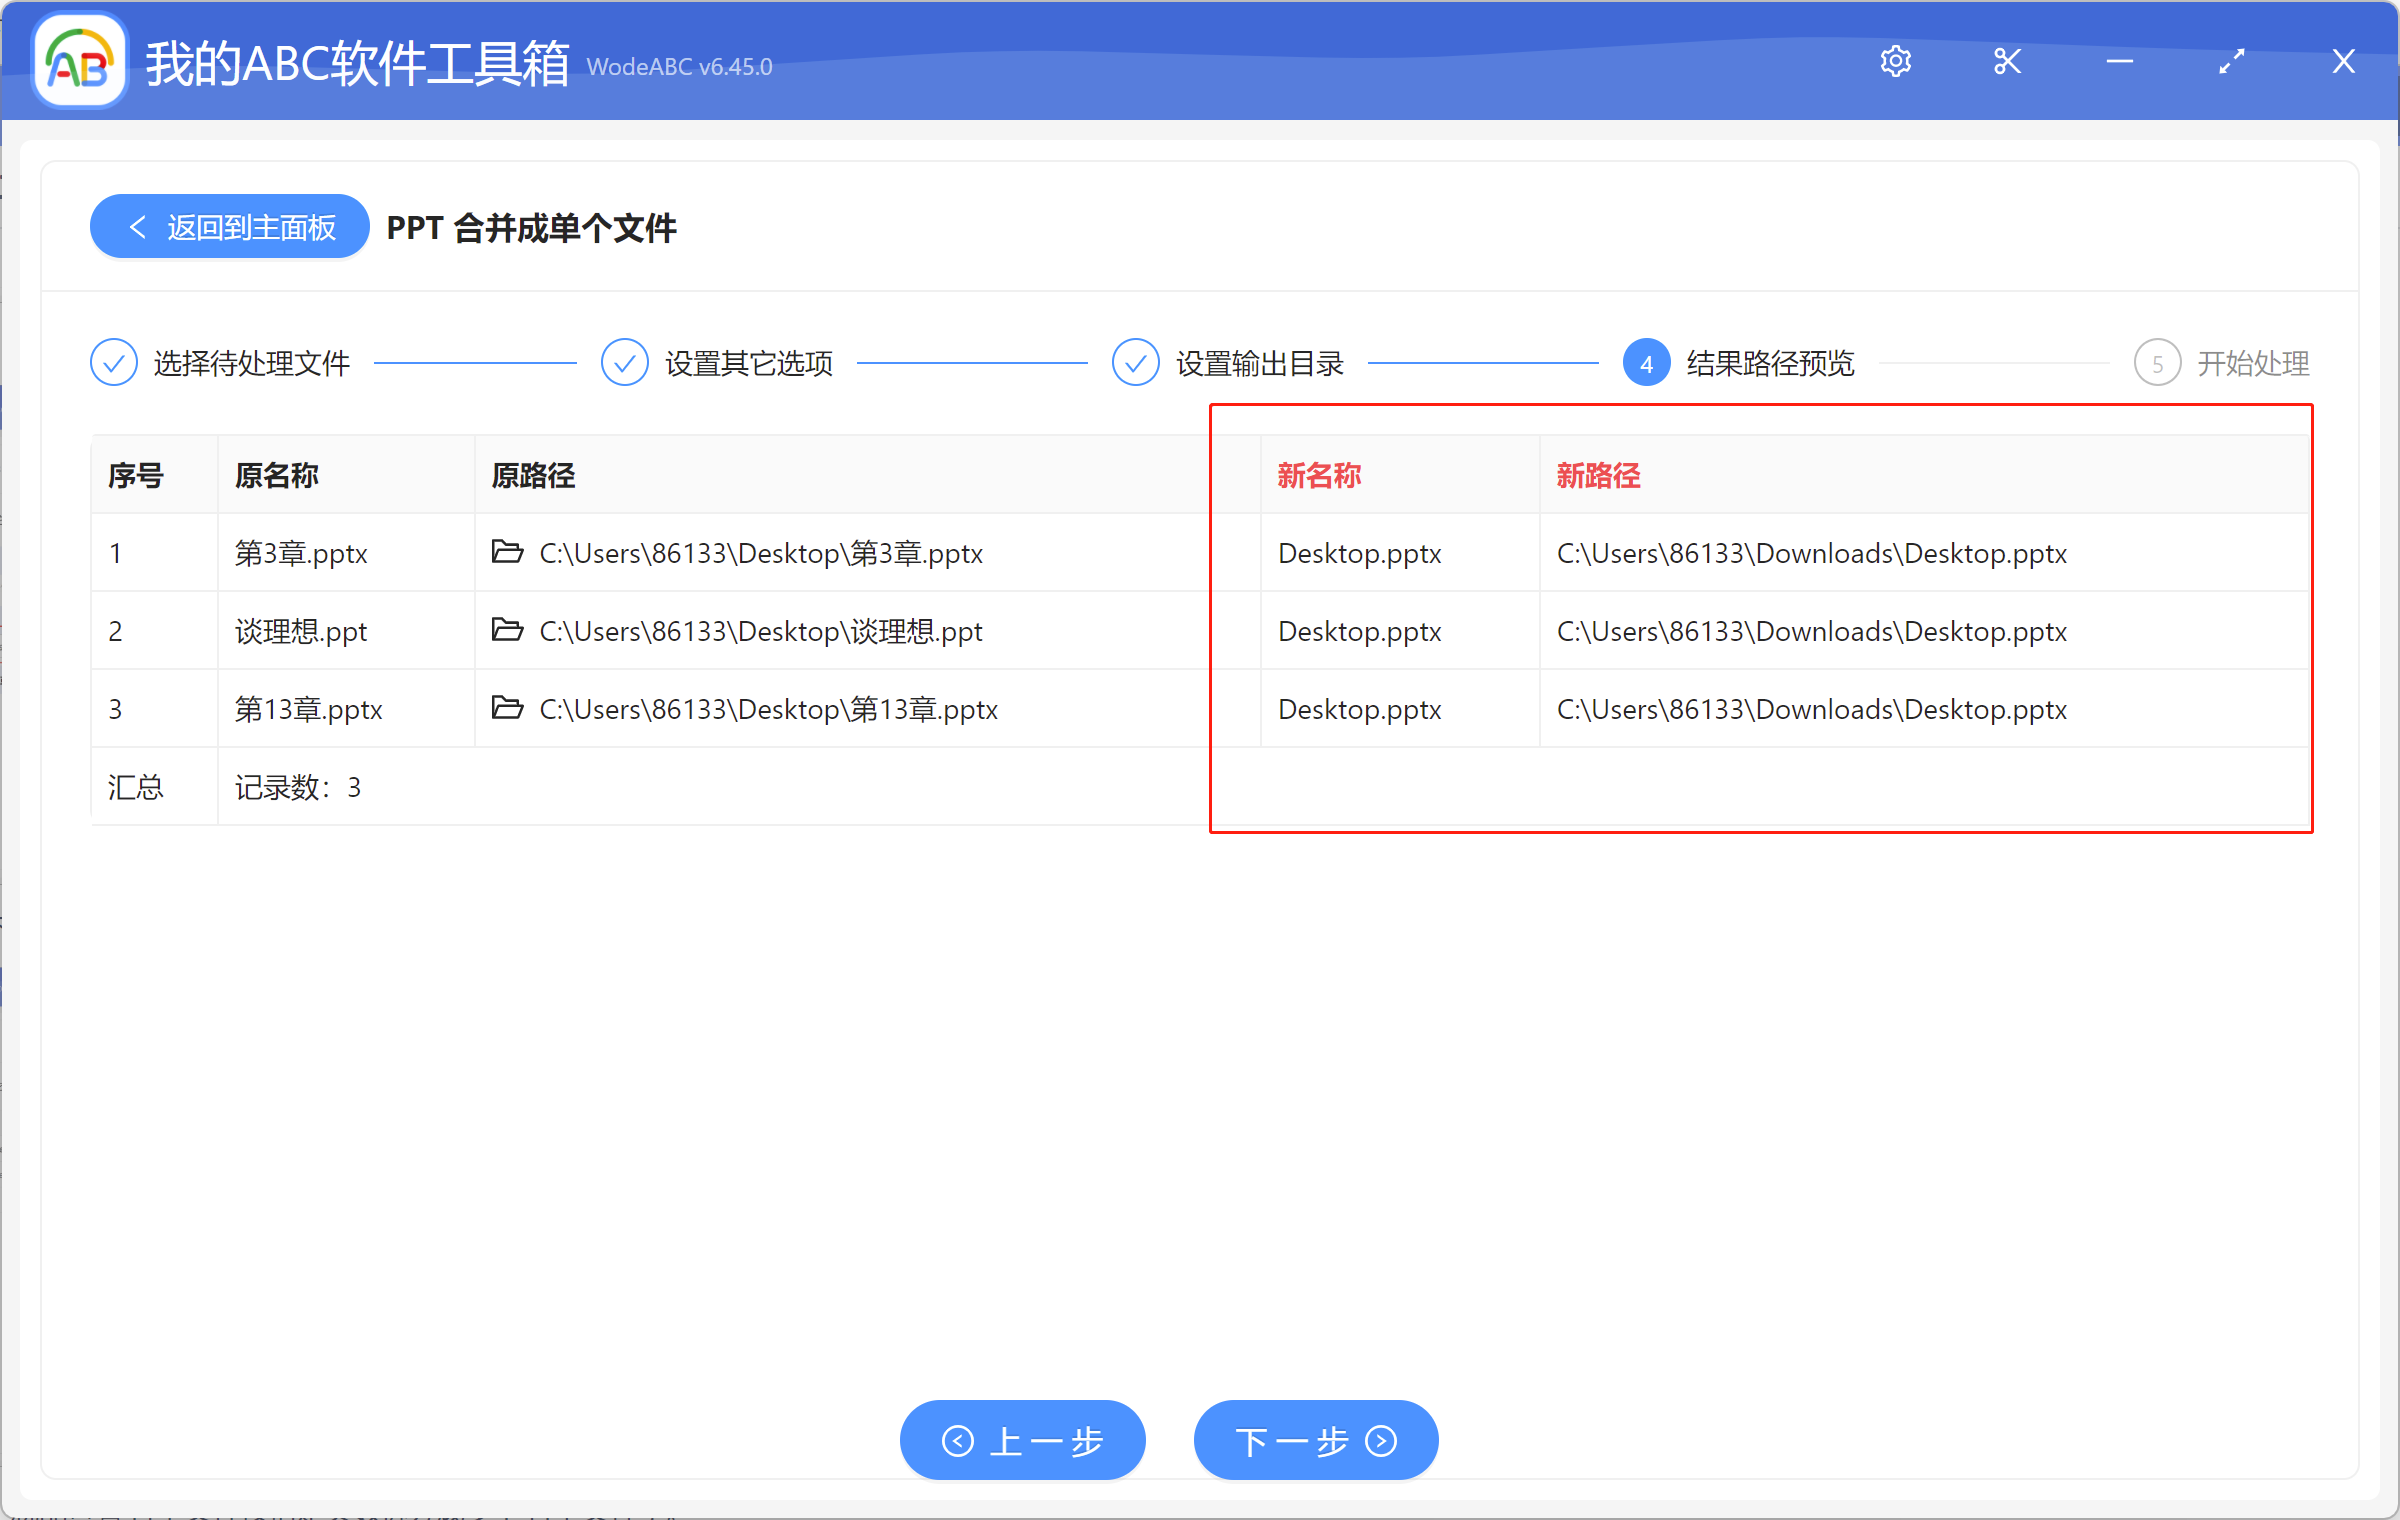Screen dimensions: 2400x1520
Task: Click the 上一步 button
Action: pos(1022,1440)
